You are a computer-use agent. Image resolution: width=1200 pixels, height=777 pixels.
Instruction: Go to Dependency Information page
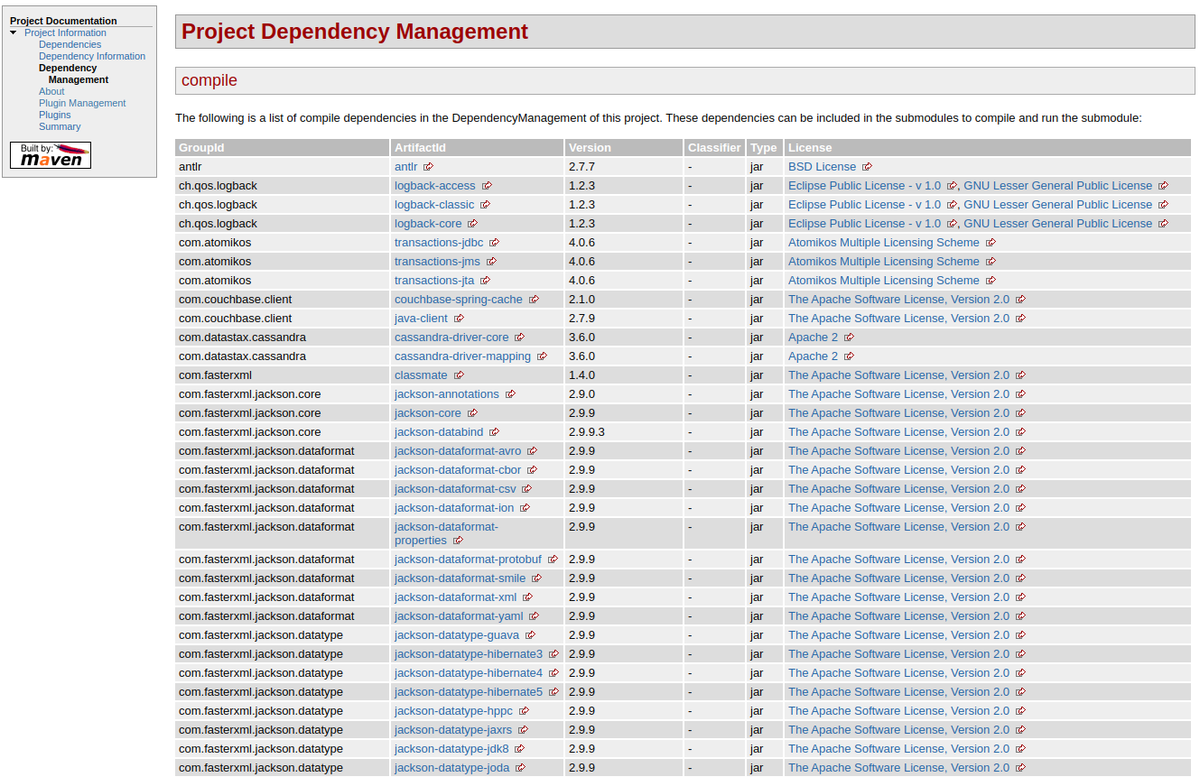click(x=92, y=56)
